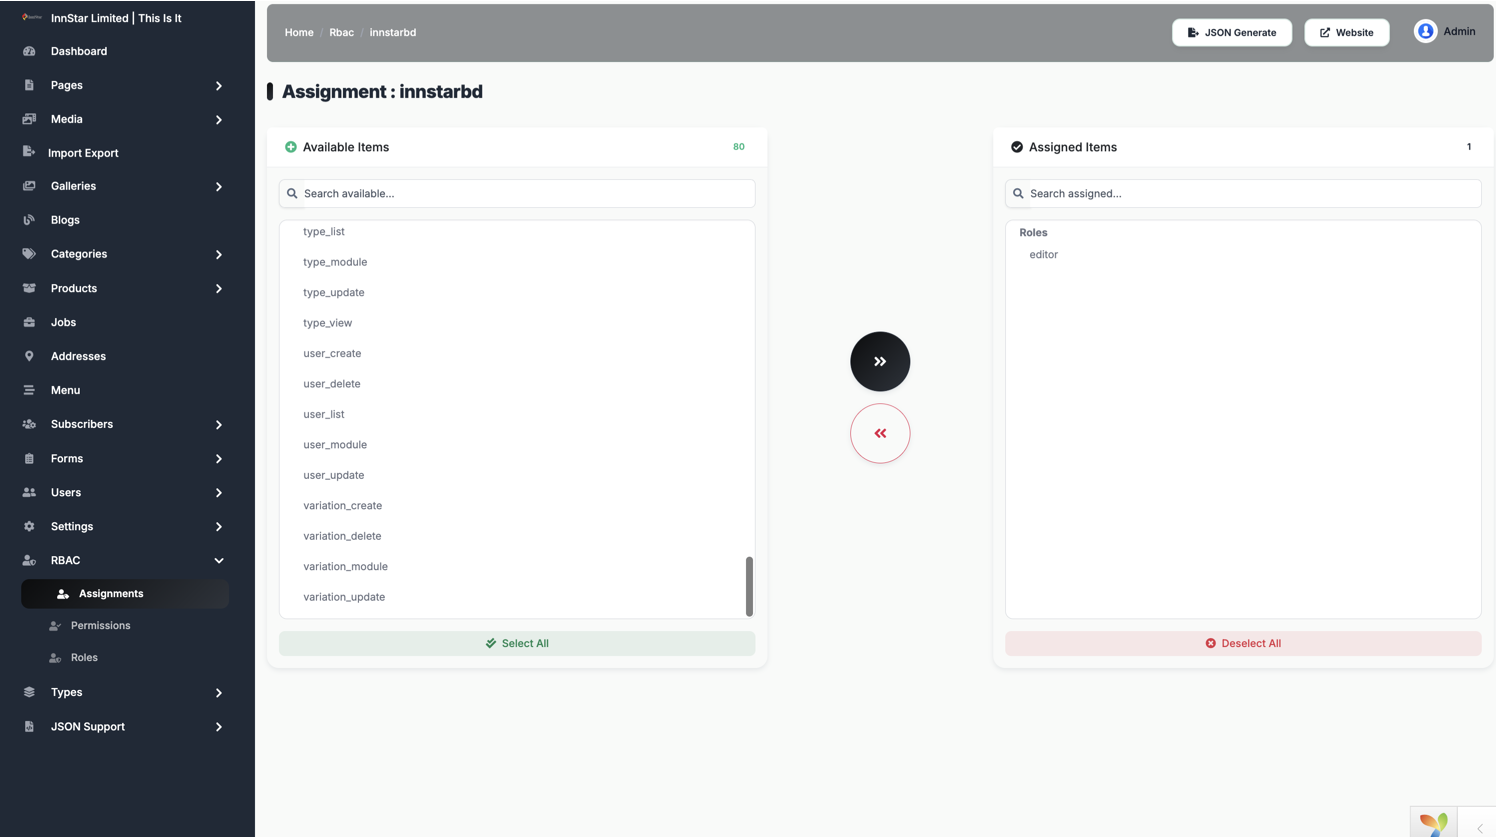Screen dimensions: 1497x837
Task: Click the Yii debug toolbar logo
Action: [x=1433, y=824]
